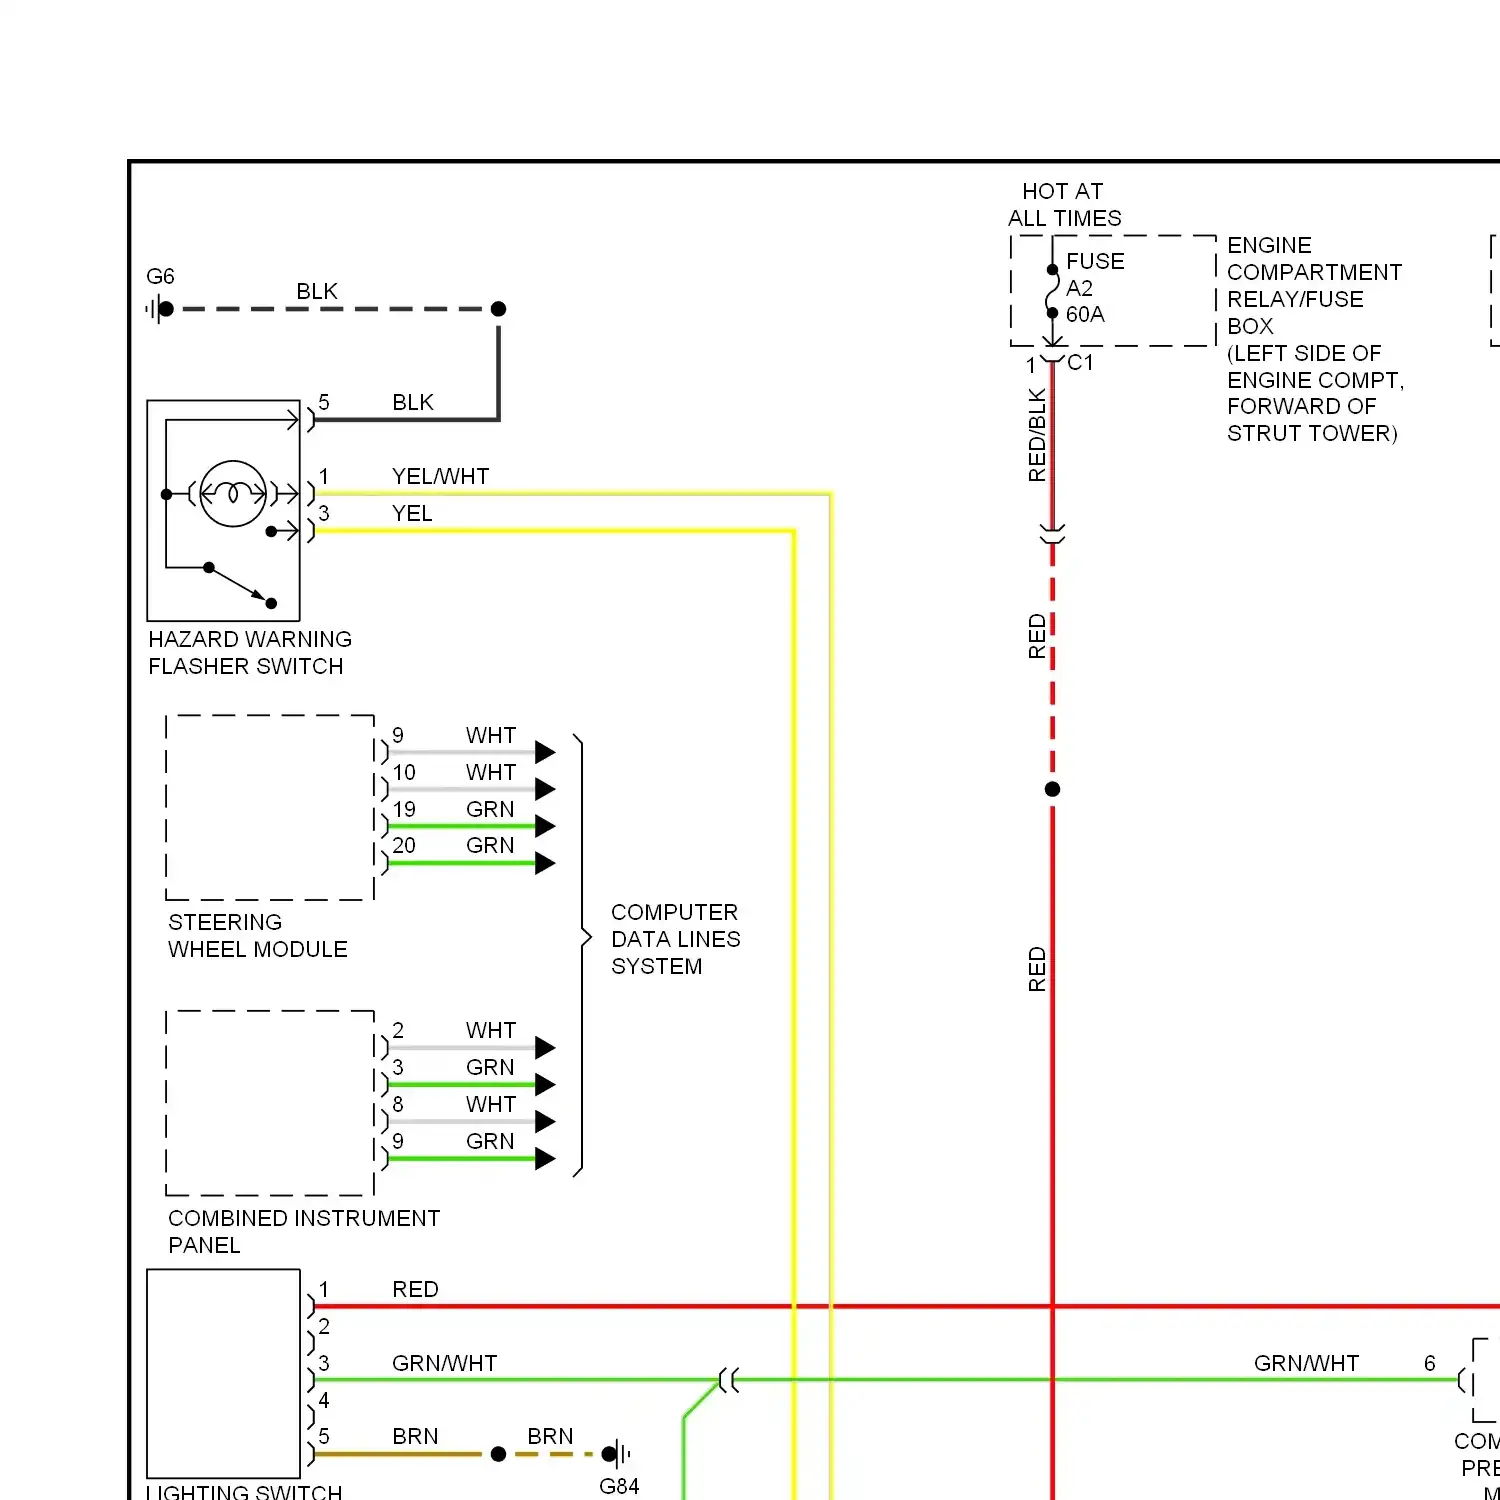Viewport: 1500px width, 1500px height.
Task: Click the inline connector between RED/BLK and dashed RED
Action: (1052, 534)
